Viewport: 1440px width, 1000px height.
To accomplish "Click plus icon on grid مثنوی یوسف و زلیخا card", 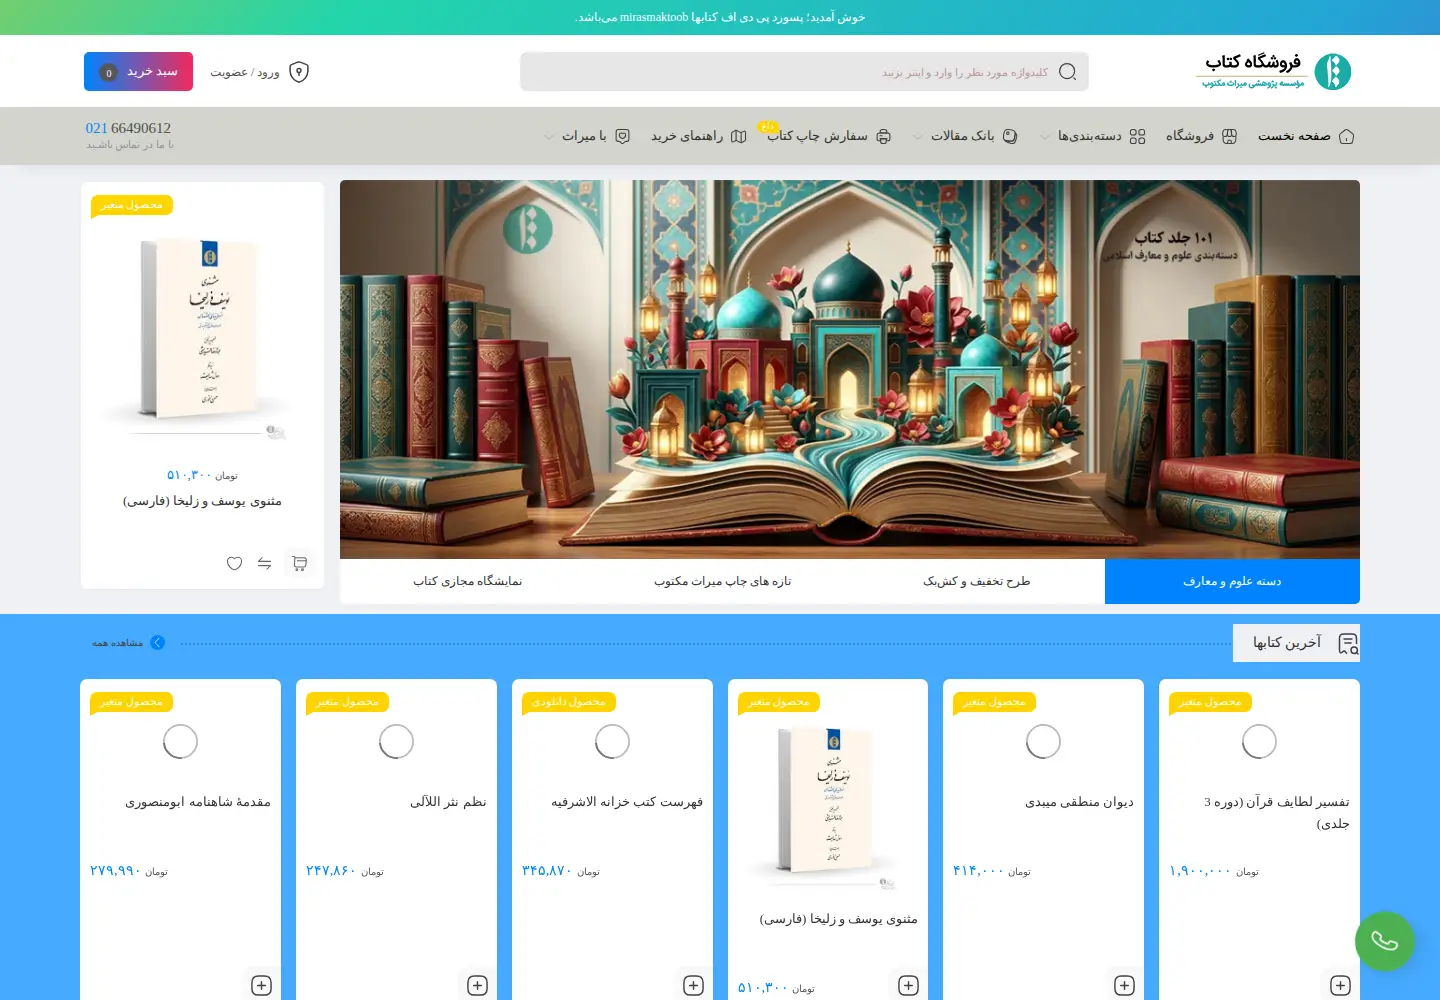I will pyautogui.click(x=908, y=985).
